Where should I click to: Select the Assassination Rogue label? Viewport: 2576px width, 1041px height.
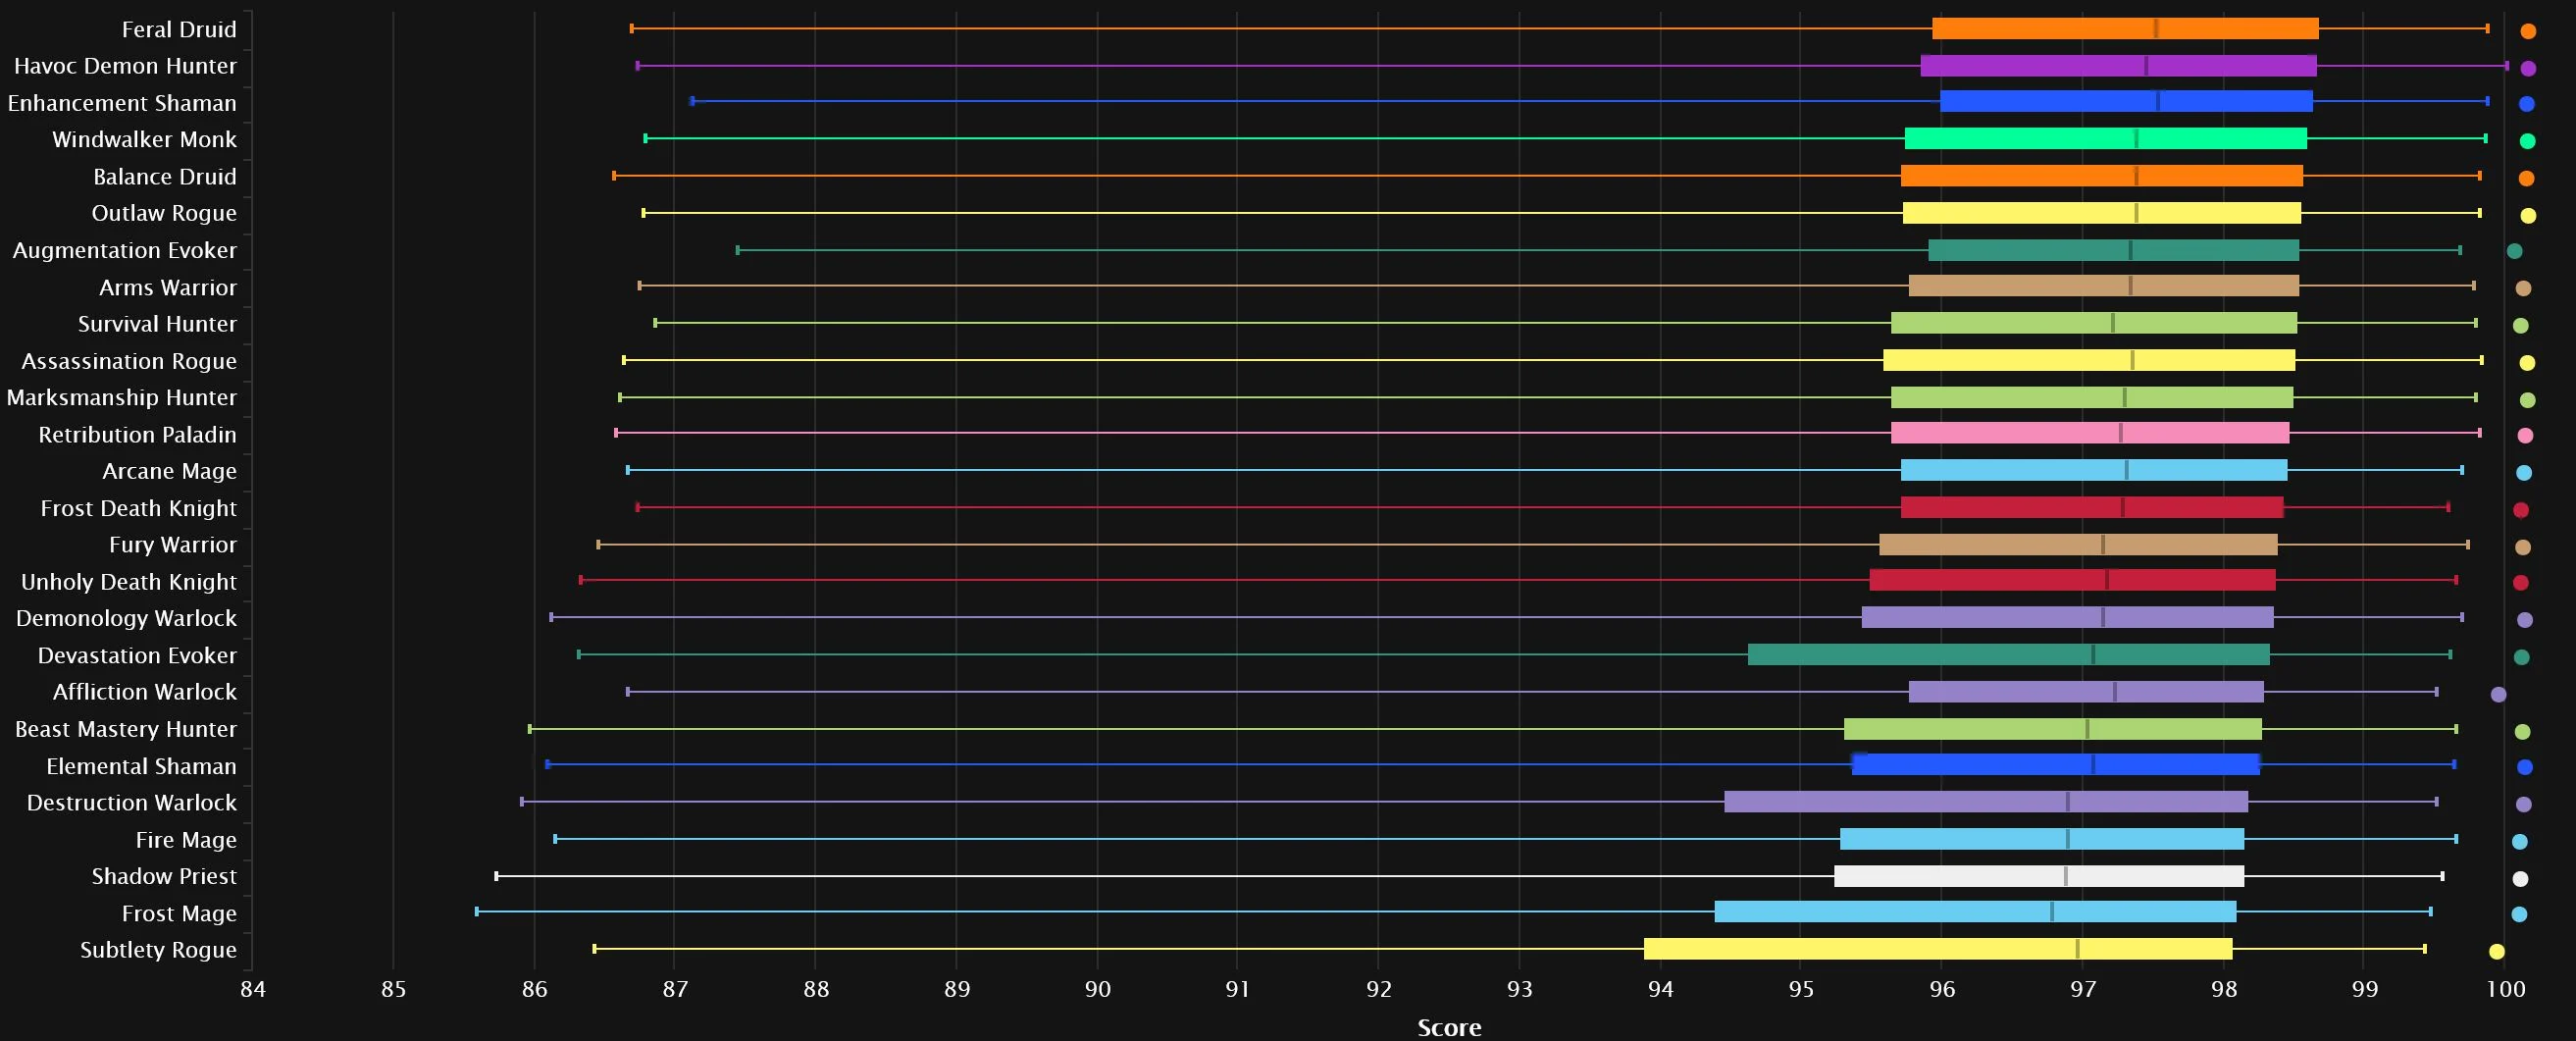click(129, 361)
